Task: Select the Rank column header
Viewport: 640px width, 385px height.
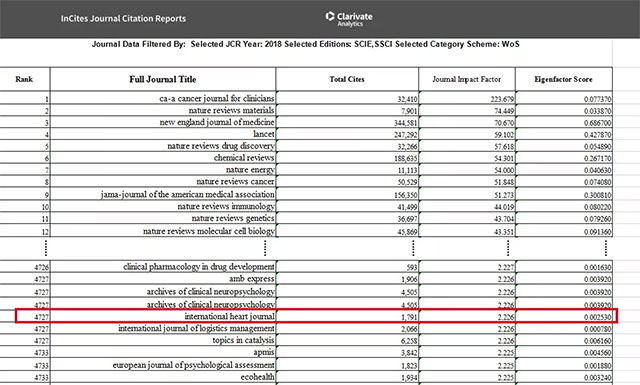Action: coord(24,79)
